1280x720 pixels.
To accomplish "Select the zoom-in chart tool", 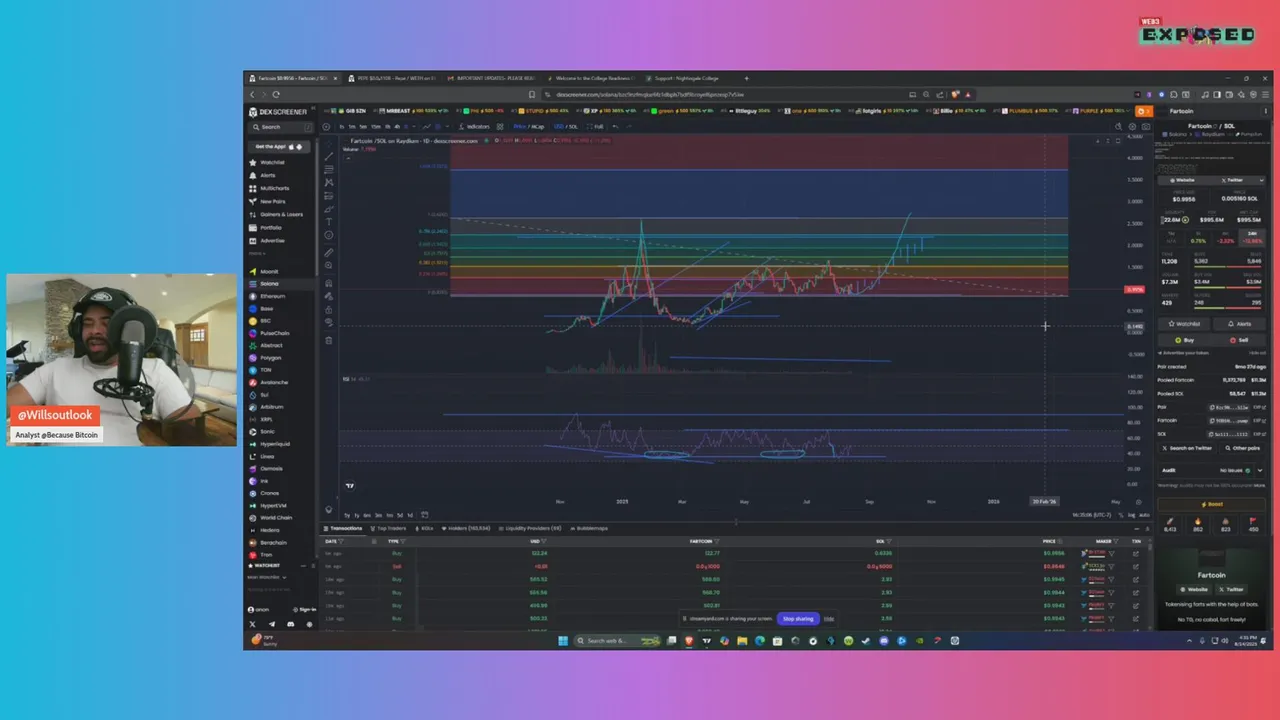I will click(329, 265).
